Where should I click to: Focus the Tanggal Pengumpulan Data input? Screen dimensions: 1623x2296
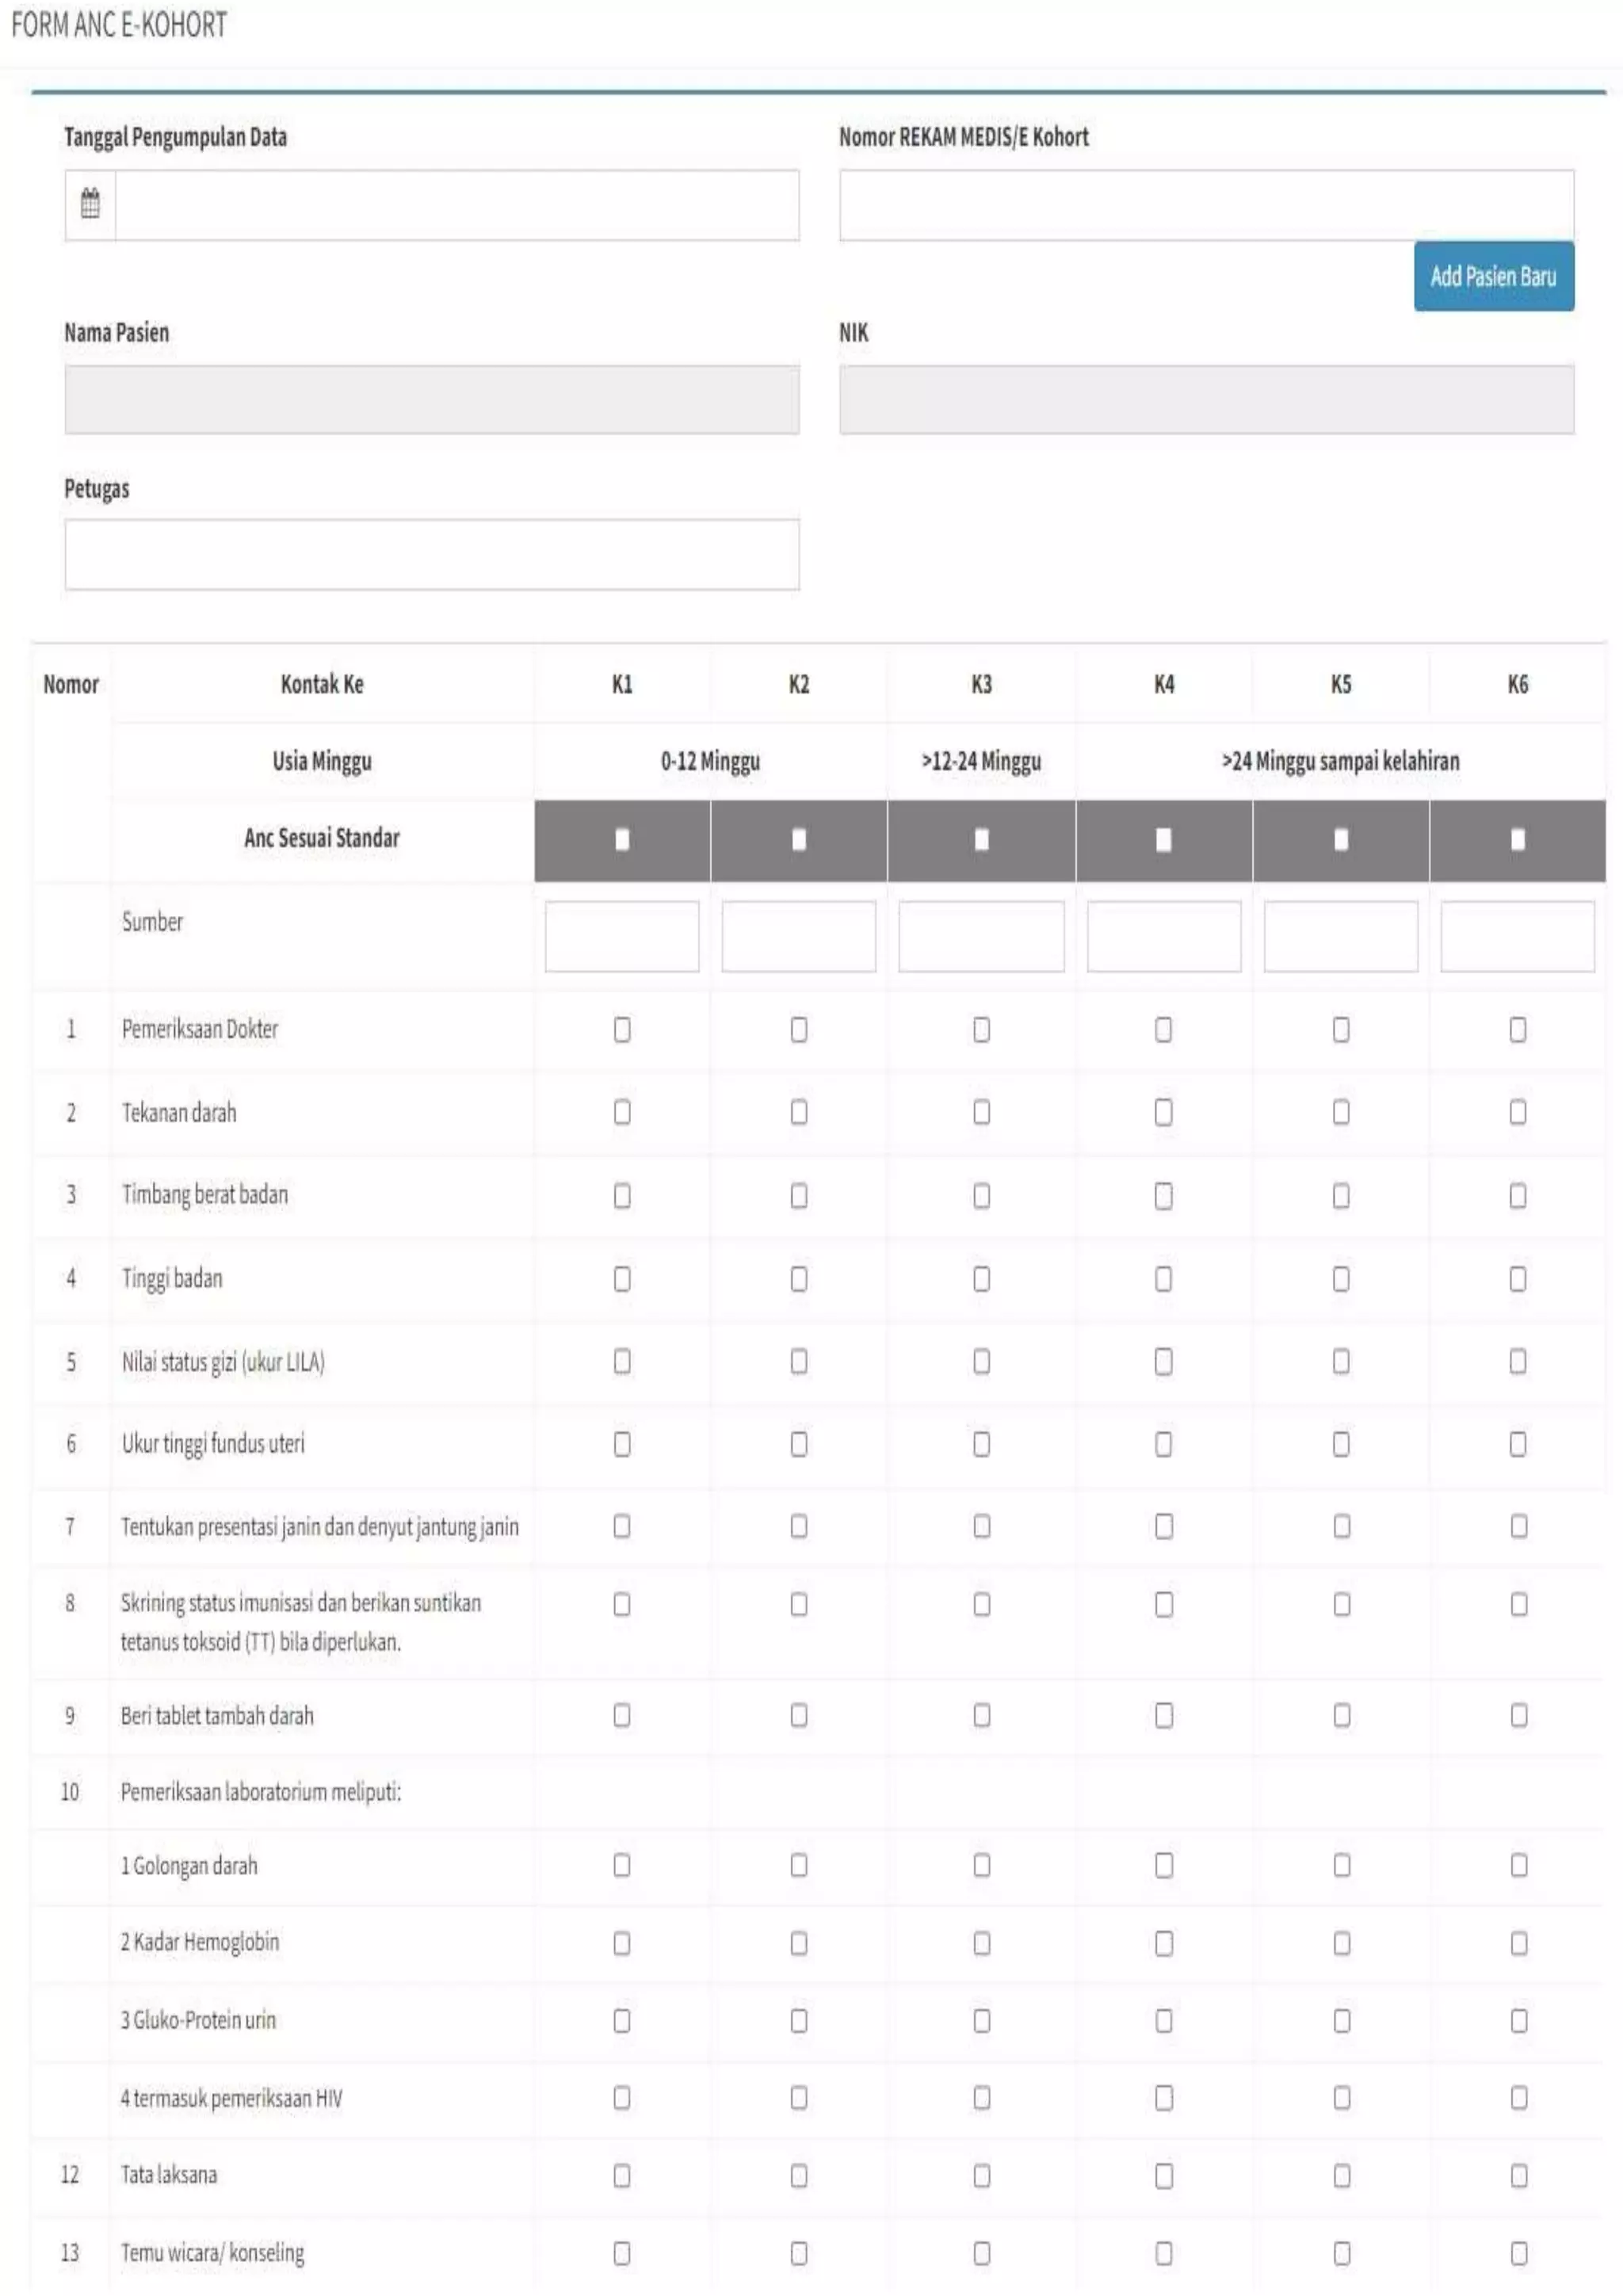click(457, 205)
